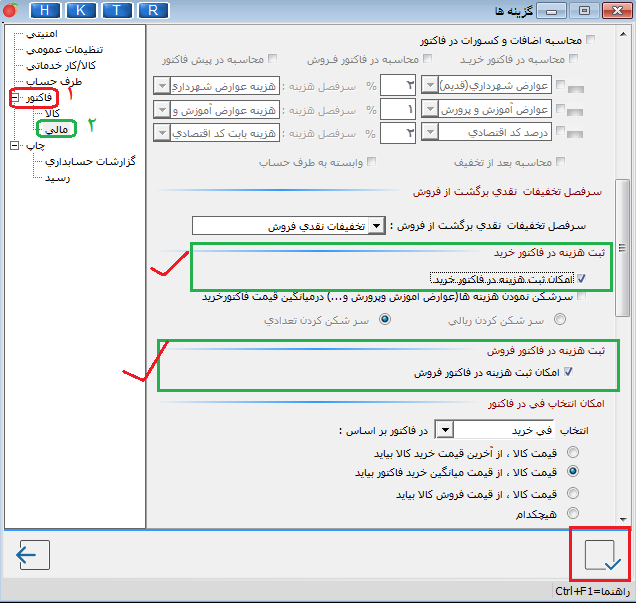Open هزینه بابت کد اقتصادي dropdown
Image resolution: width=636 pixels, height=603 pixels.
(162, 133)
